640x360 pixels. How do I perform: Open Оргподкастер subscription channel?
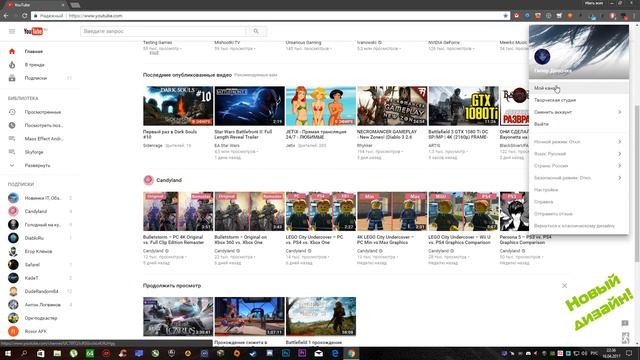(x=40, y=318)
